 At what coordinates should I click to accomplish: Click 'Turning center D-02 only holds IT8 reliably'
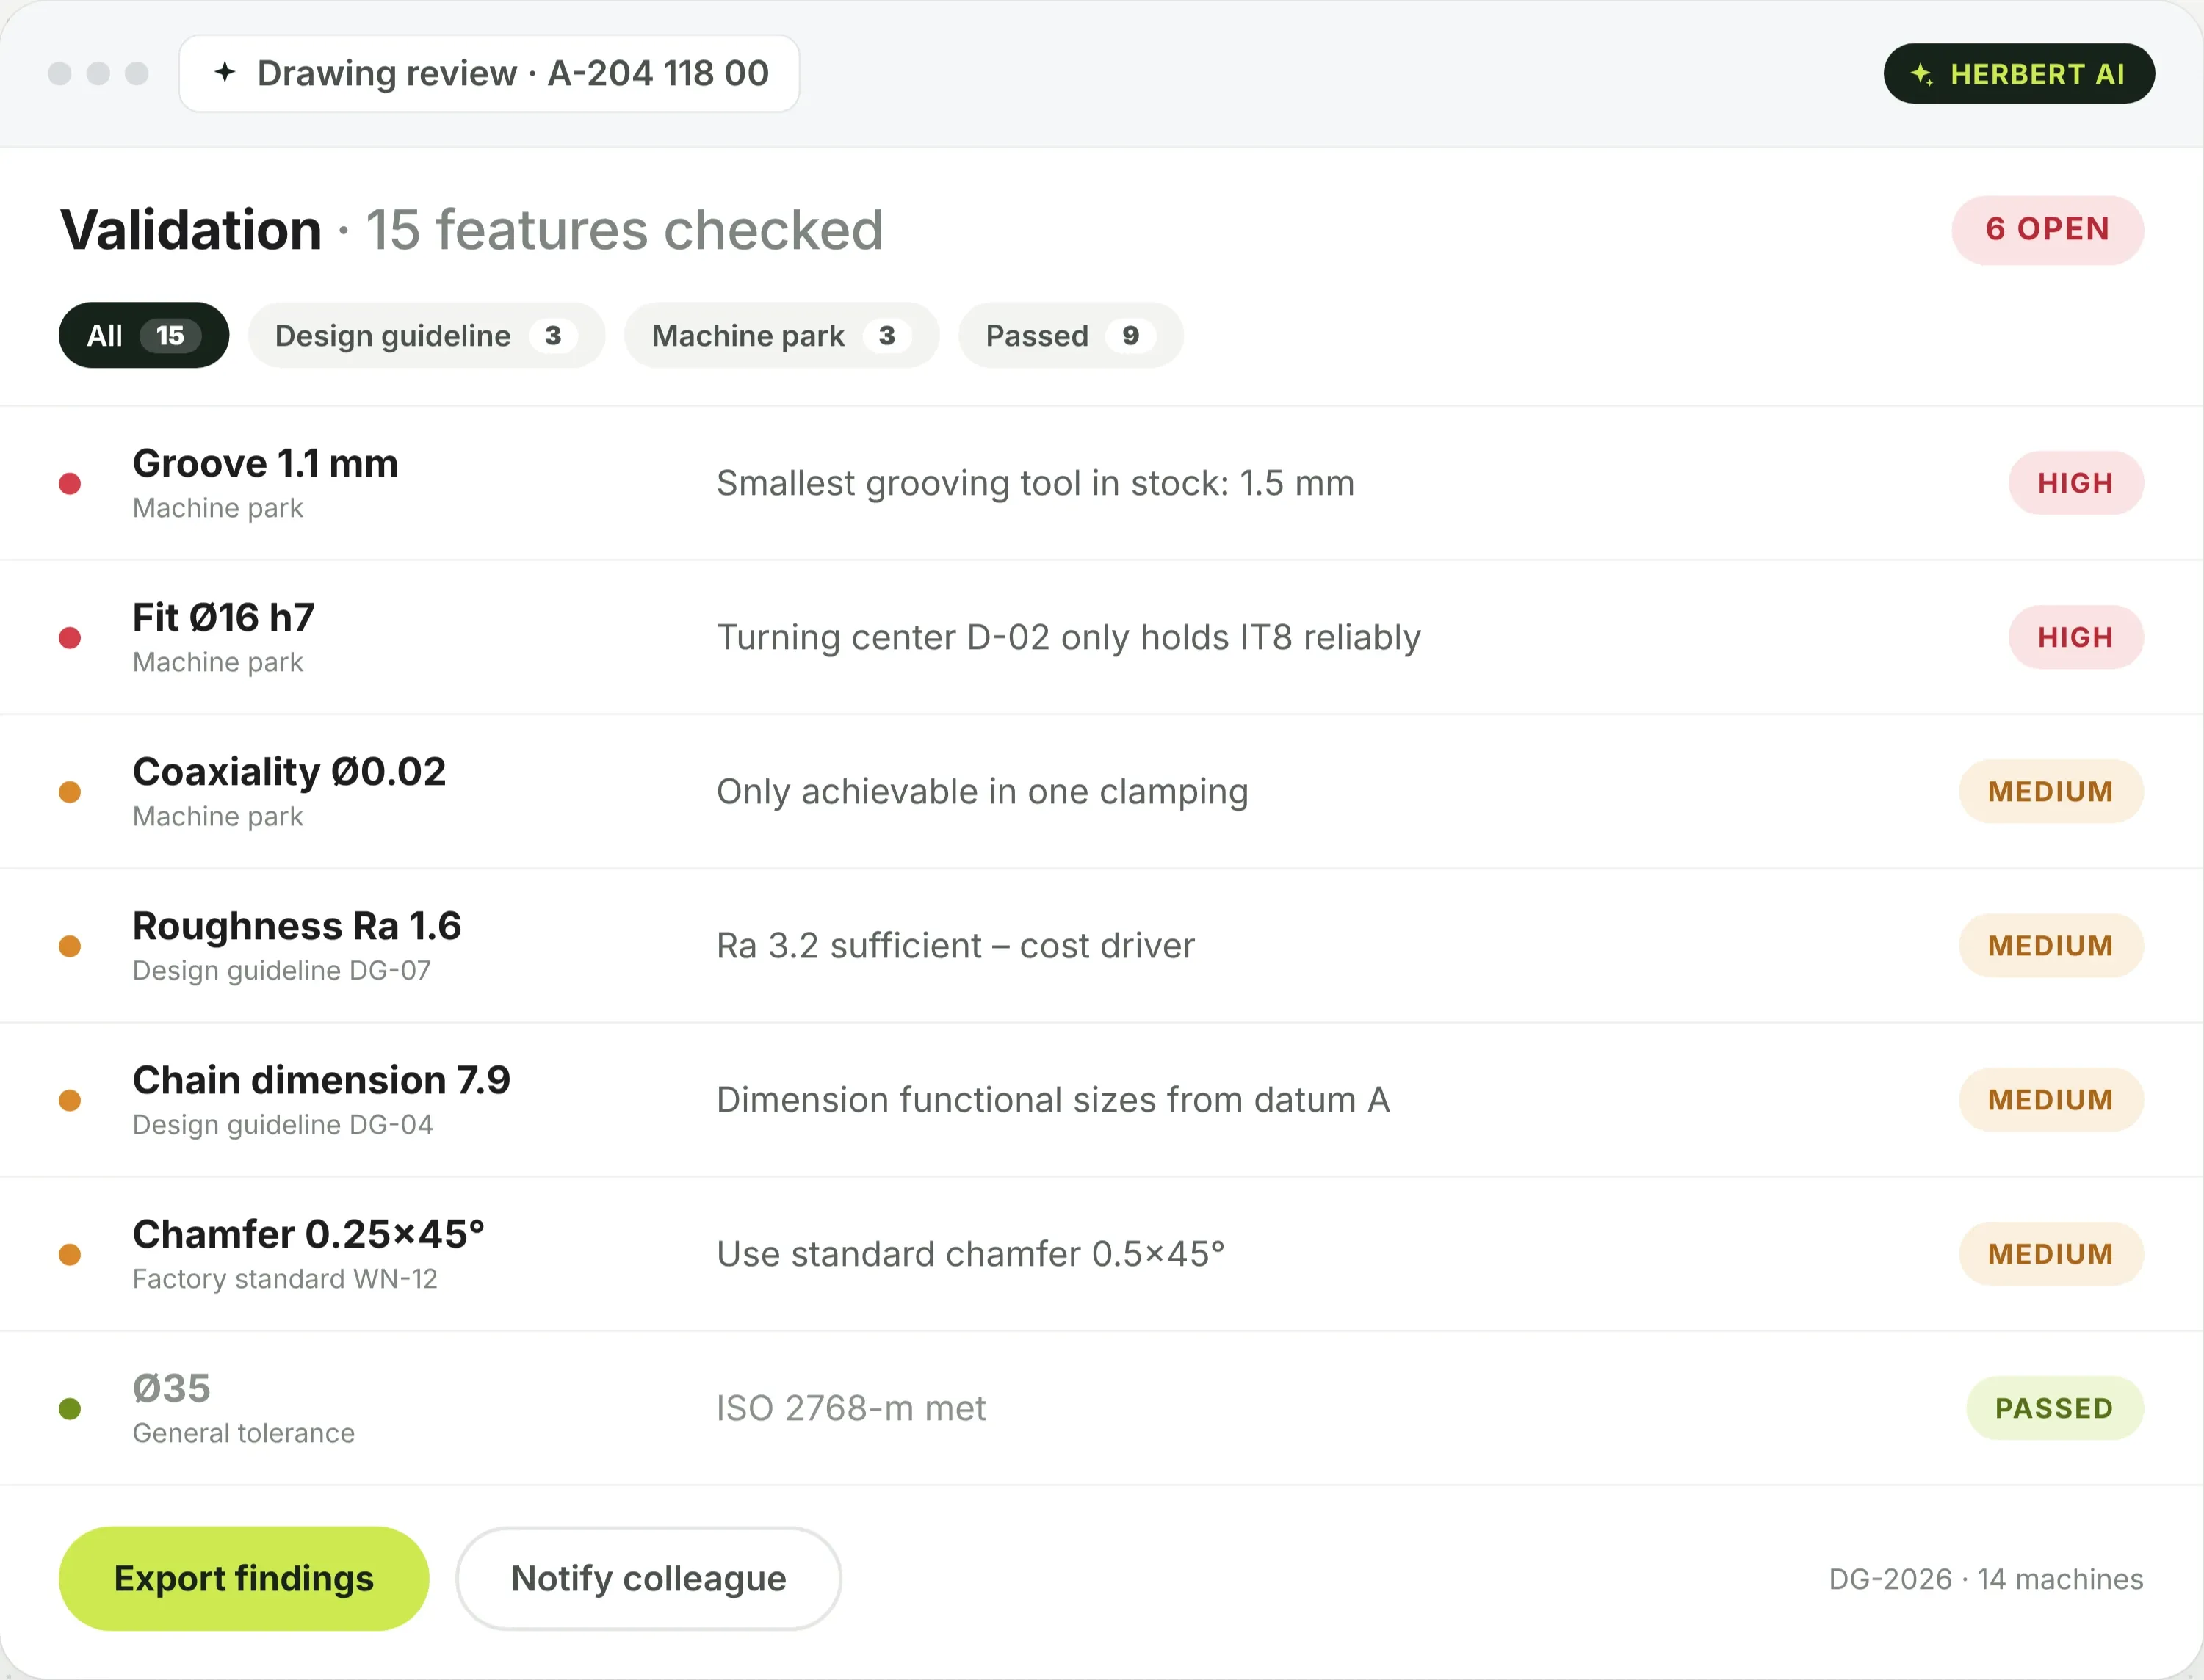pos(1068,637)
